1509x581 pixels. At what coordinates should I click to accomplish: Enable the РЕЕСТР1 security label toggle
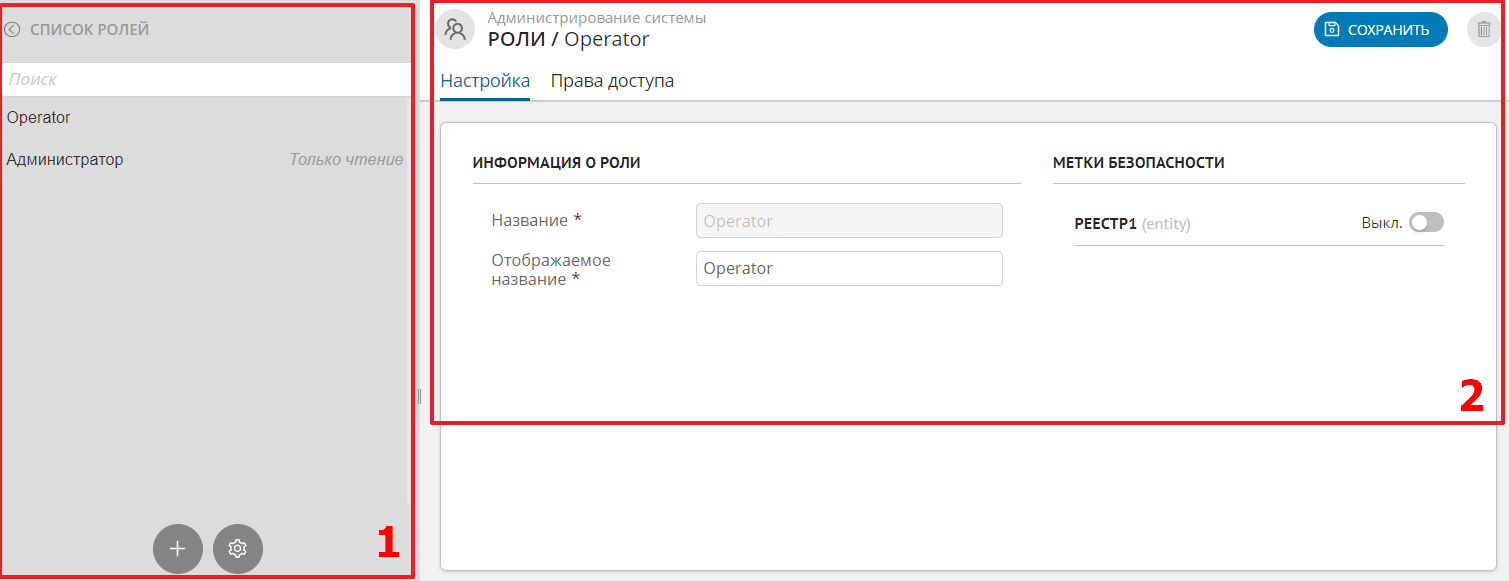tap(1426, 222)
